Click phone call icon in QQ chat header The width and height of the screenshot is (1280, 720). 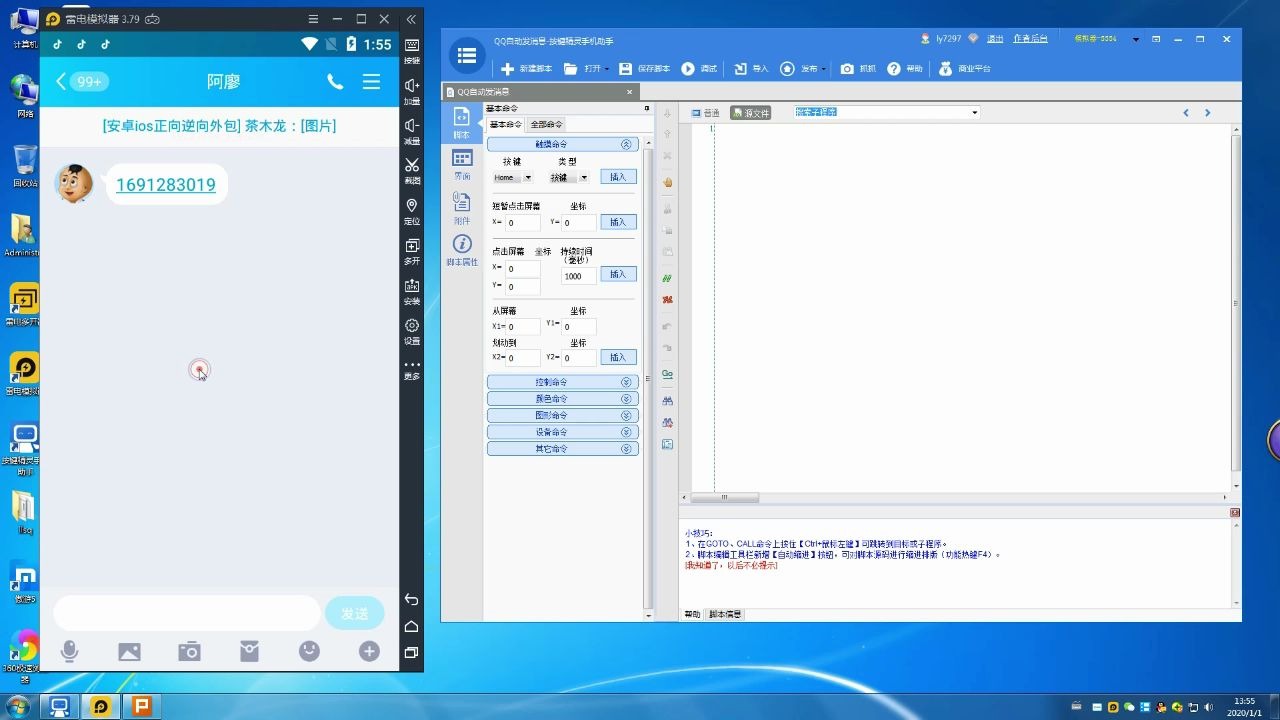[335, 82]
